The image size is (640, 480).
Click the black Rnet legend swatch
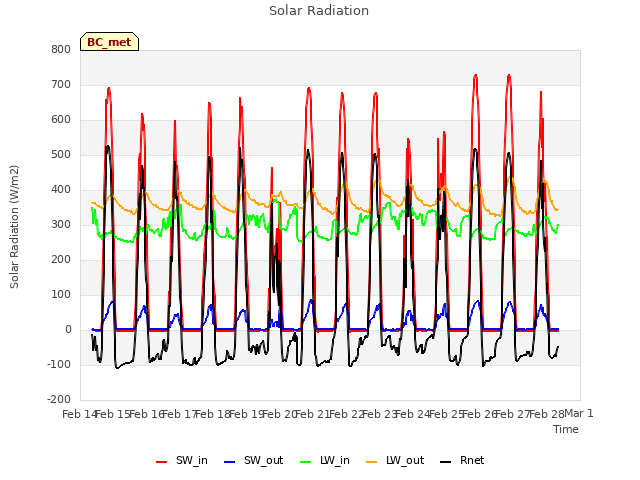click(x=446, y=462)
